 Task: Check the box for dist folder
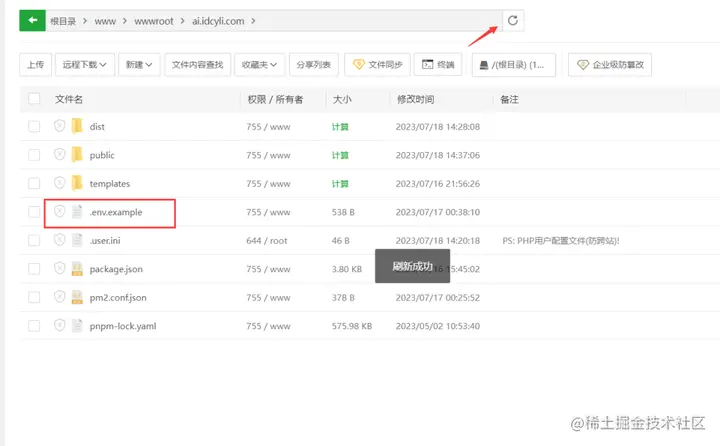click(x=34, y=126)
